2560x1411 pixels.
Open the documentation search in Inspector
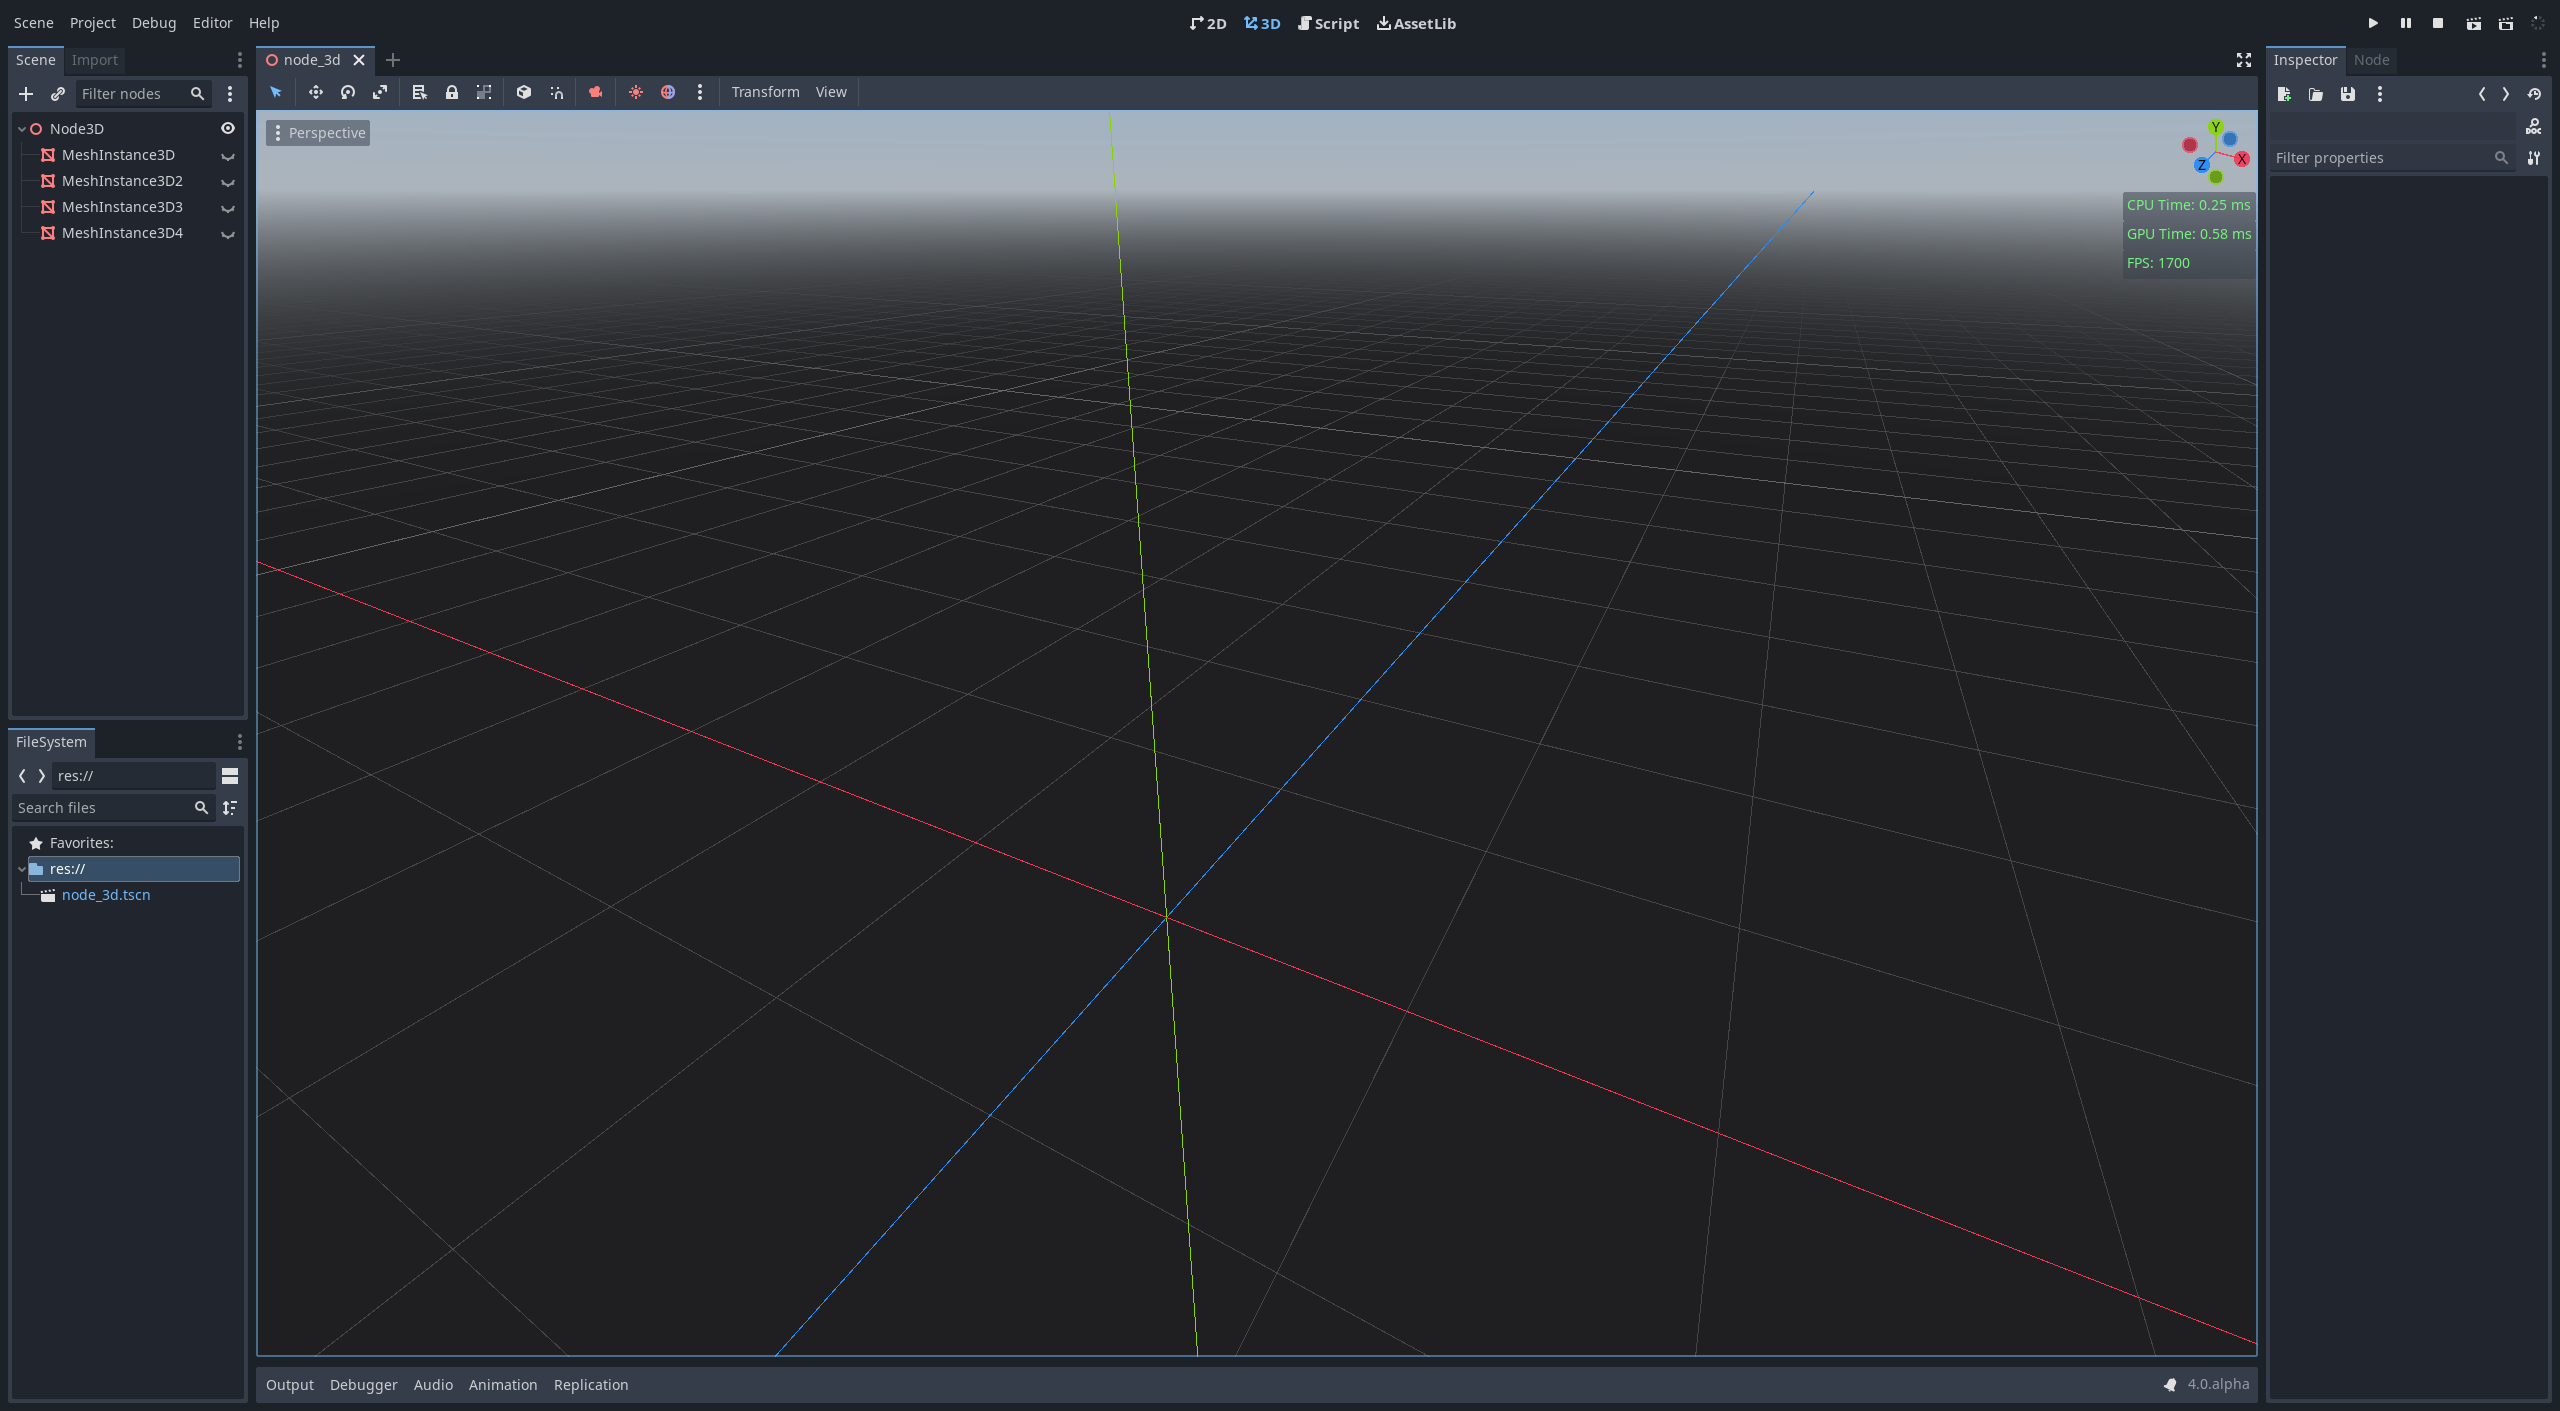(2534, 125)
